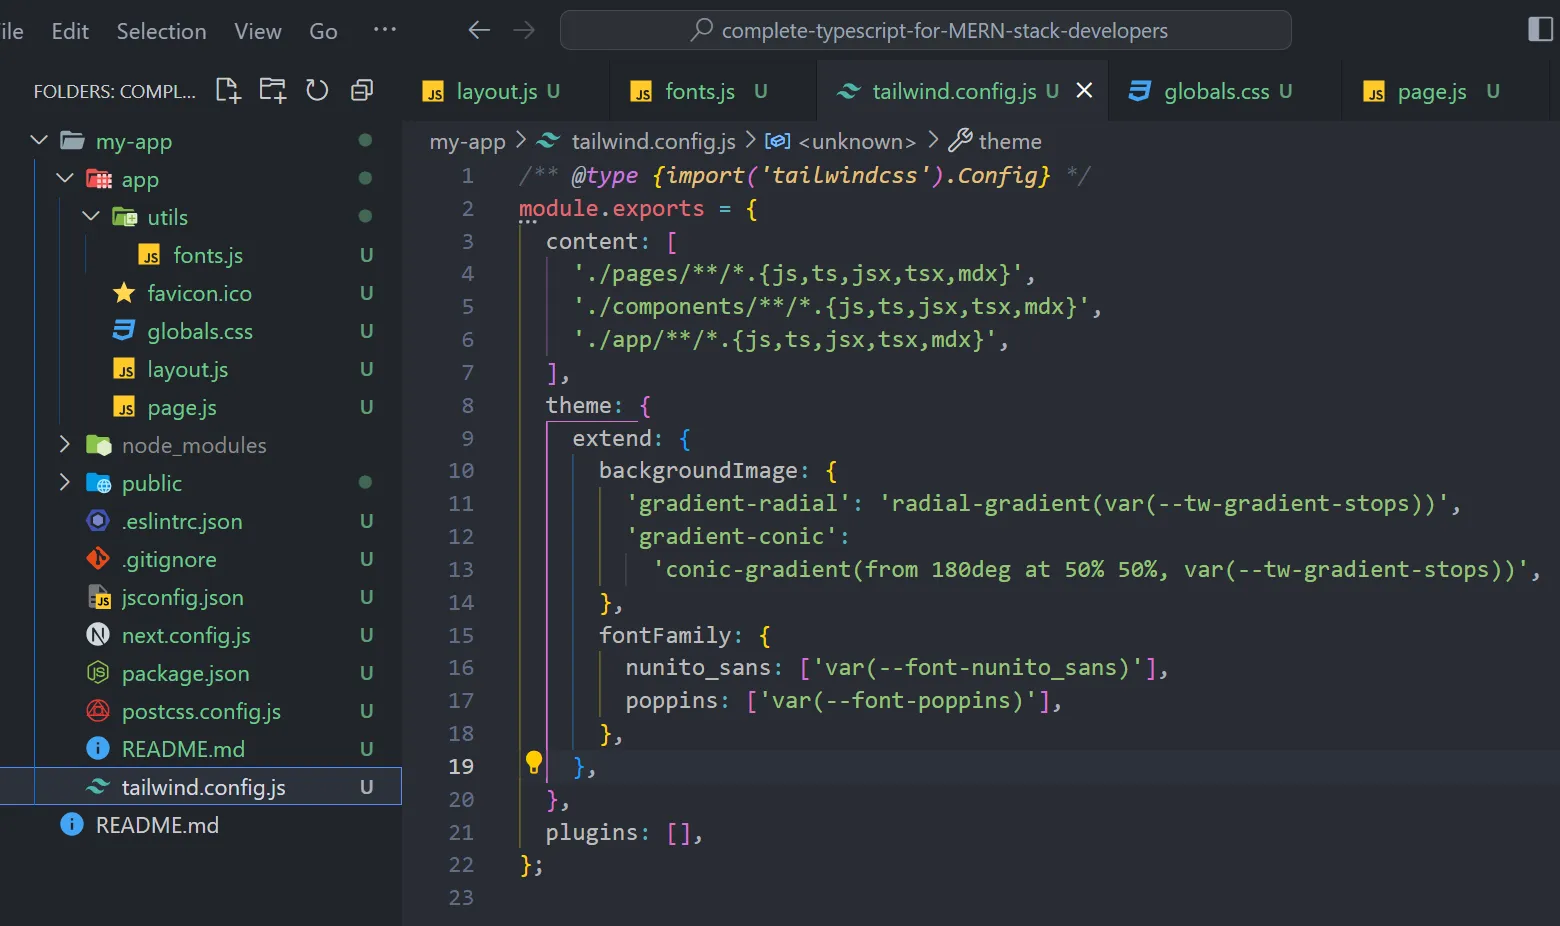Screen dimensions: 1560x926
Task: Switch to the globals.css tab
Action: (1215, 92)
